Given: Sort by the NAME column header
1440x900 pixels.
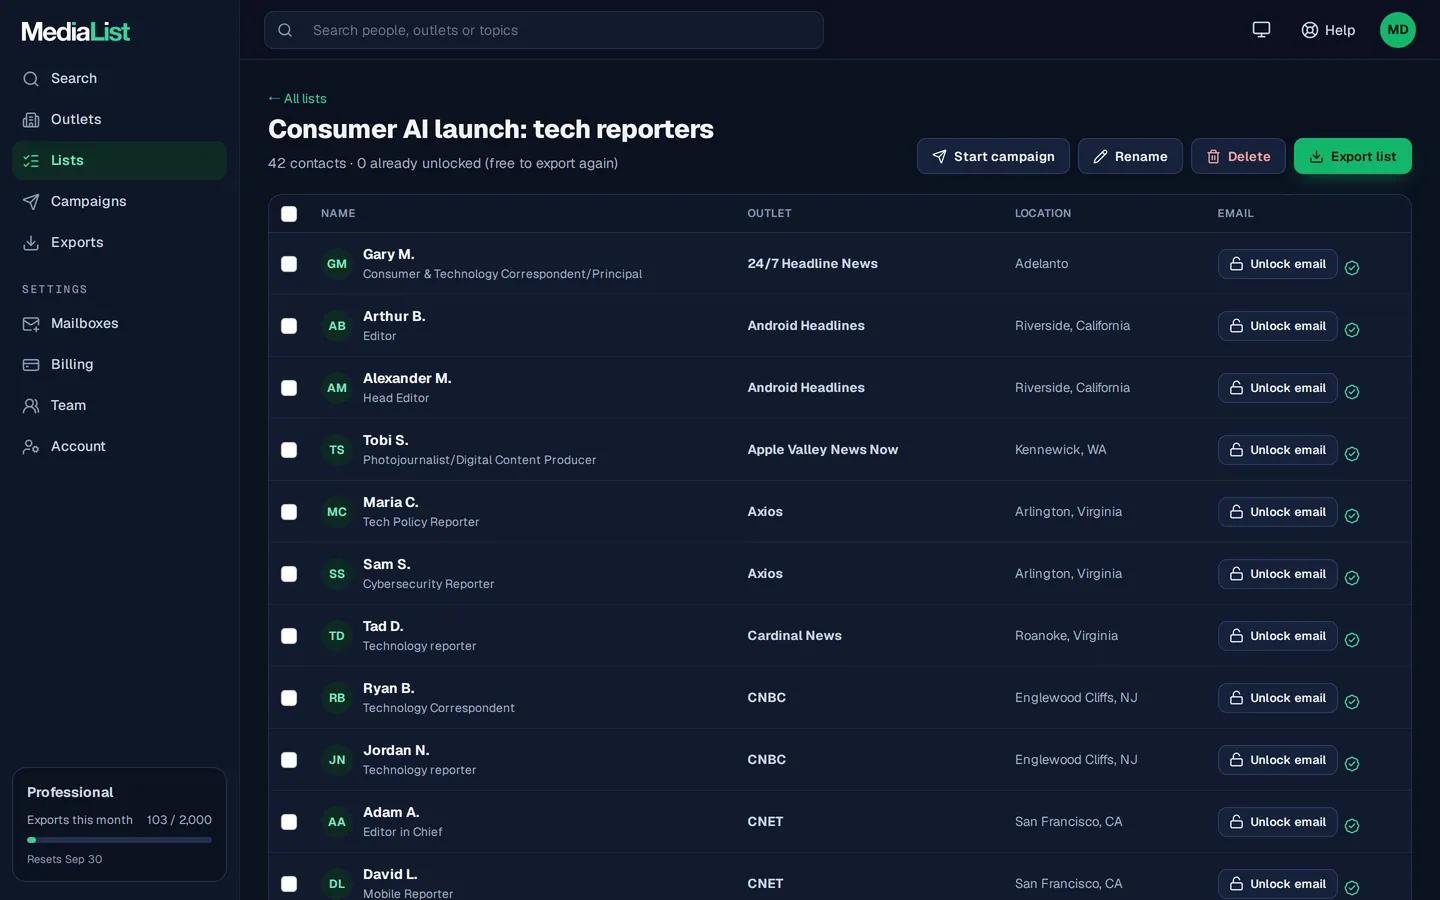Looking at the screenshot, I should 338,214.
